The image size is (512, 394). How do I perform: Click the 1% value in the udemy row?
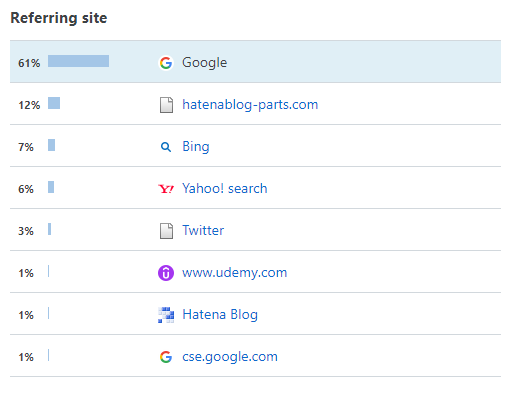[26, 273]
